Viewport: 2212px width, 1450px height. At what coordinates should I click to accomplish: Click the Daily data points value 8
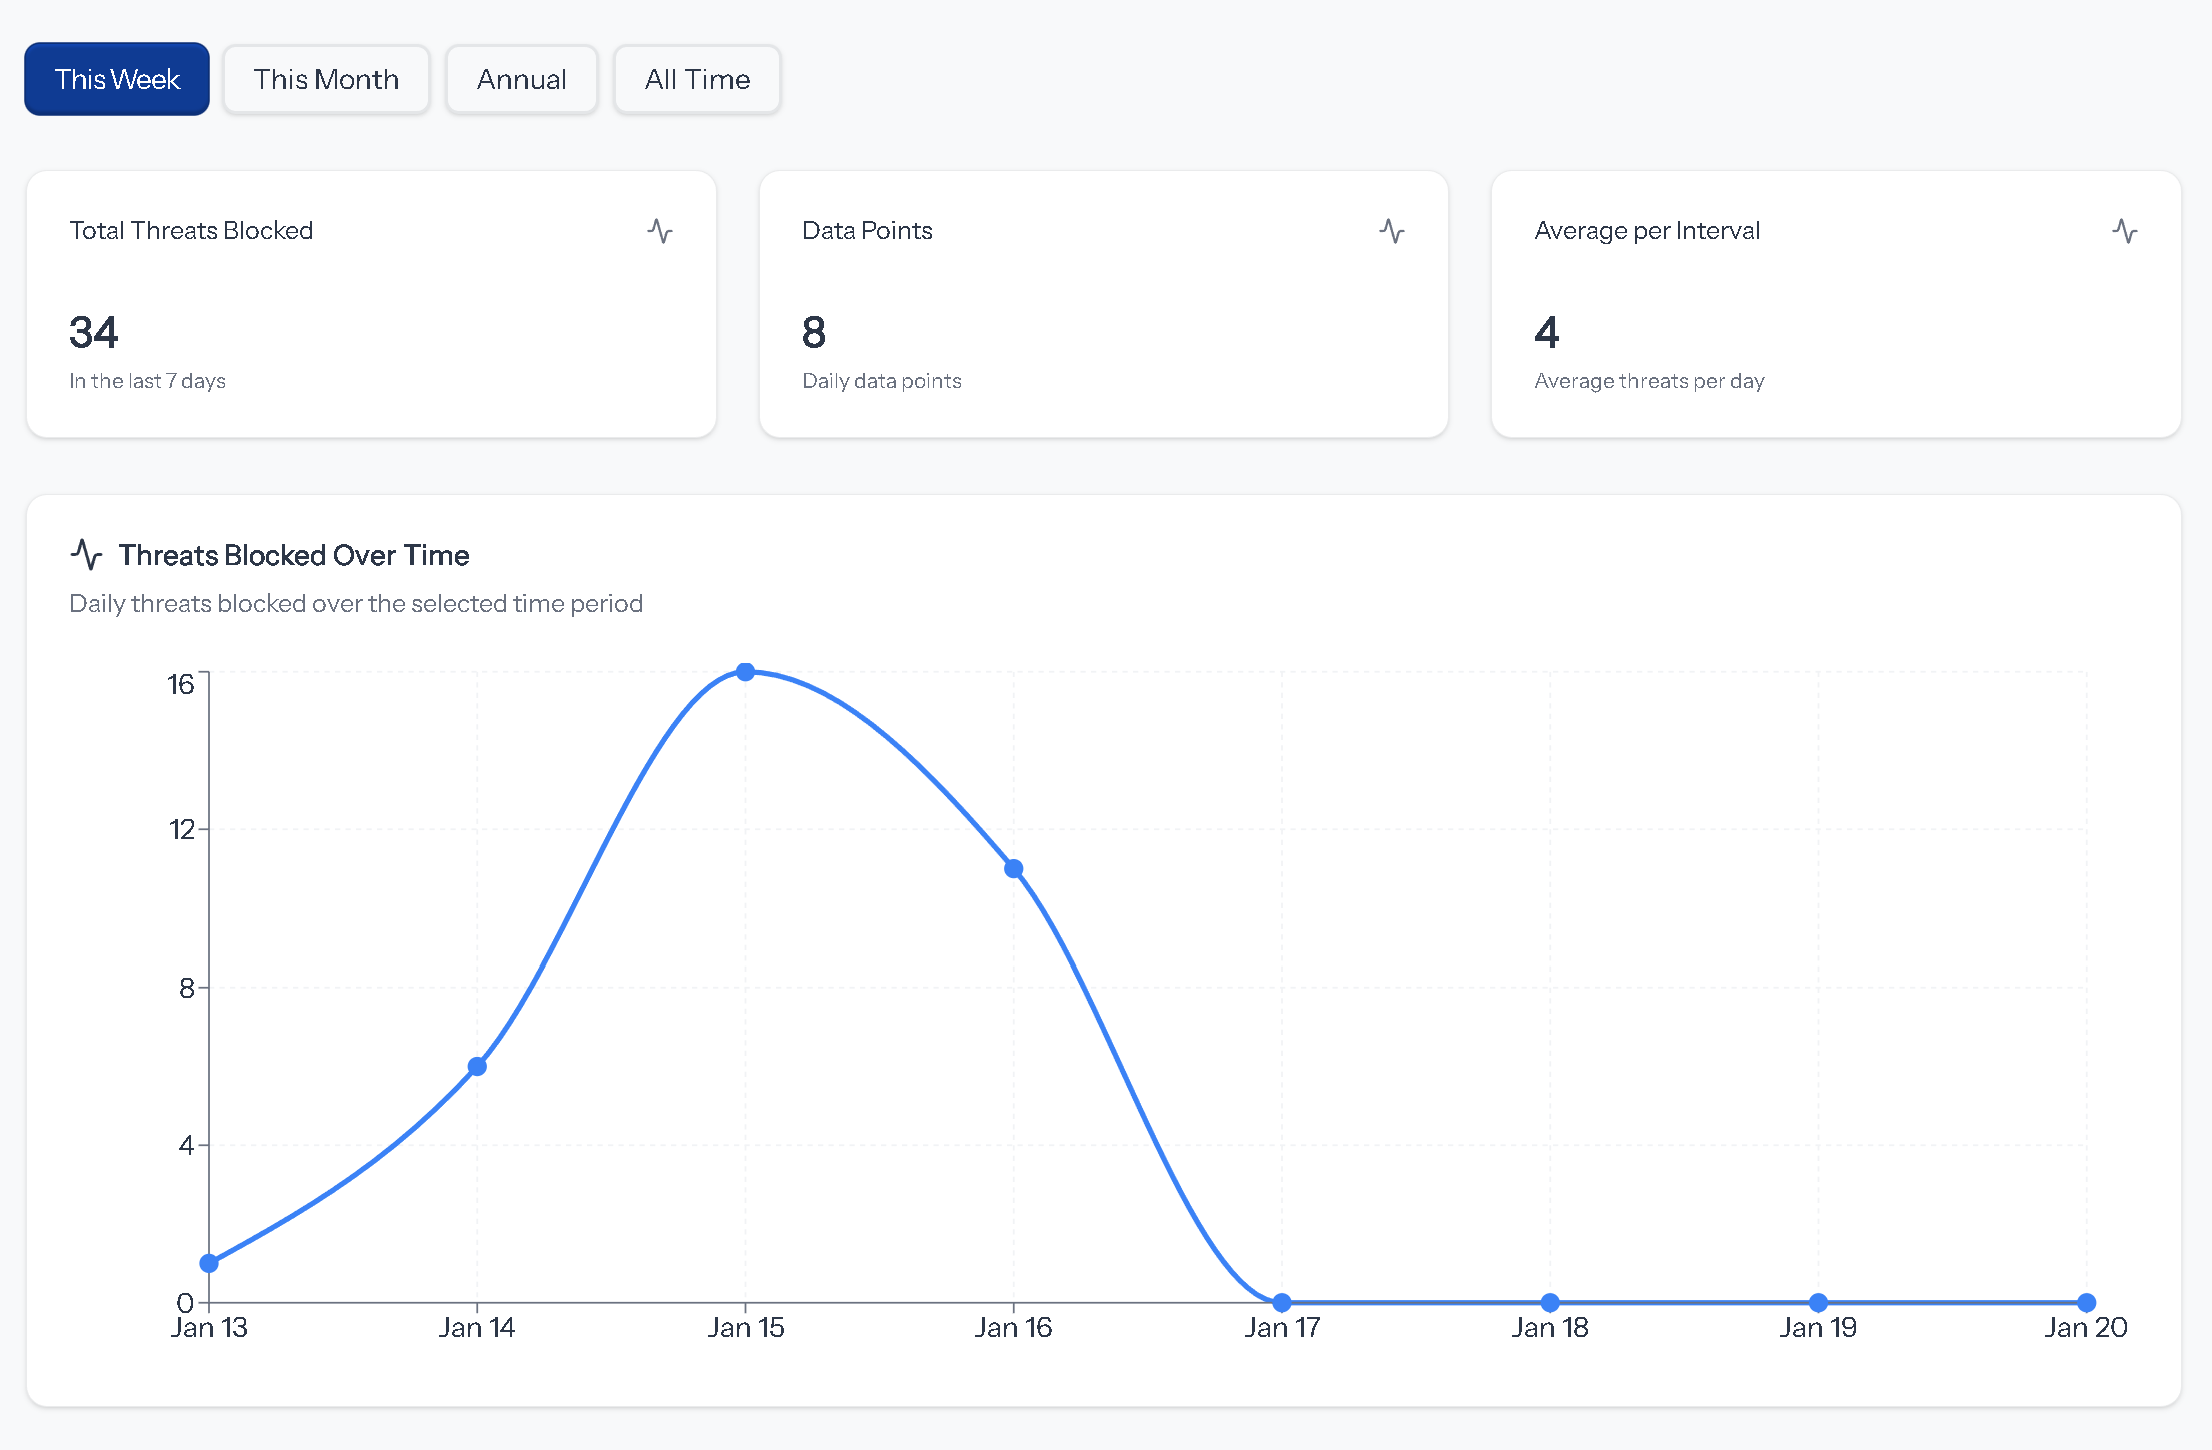[812, 332]
